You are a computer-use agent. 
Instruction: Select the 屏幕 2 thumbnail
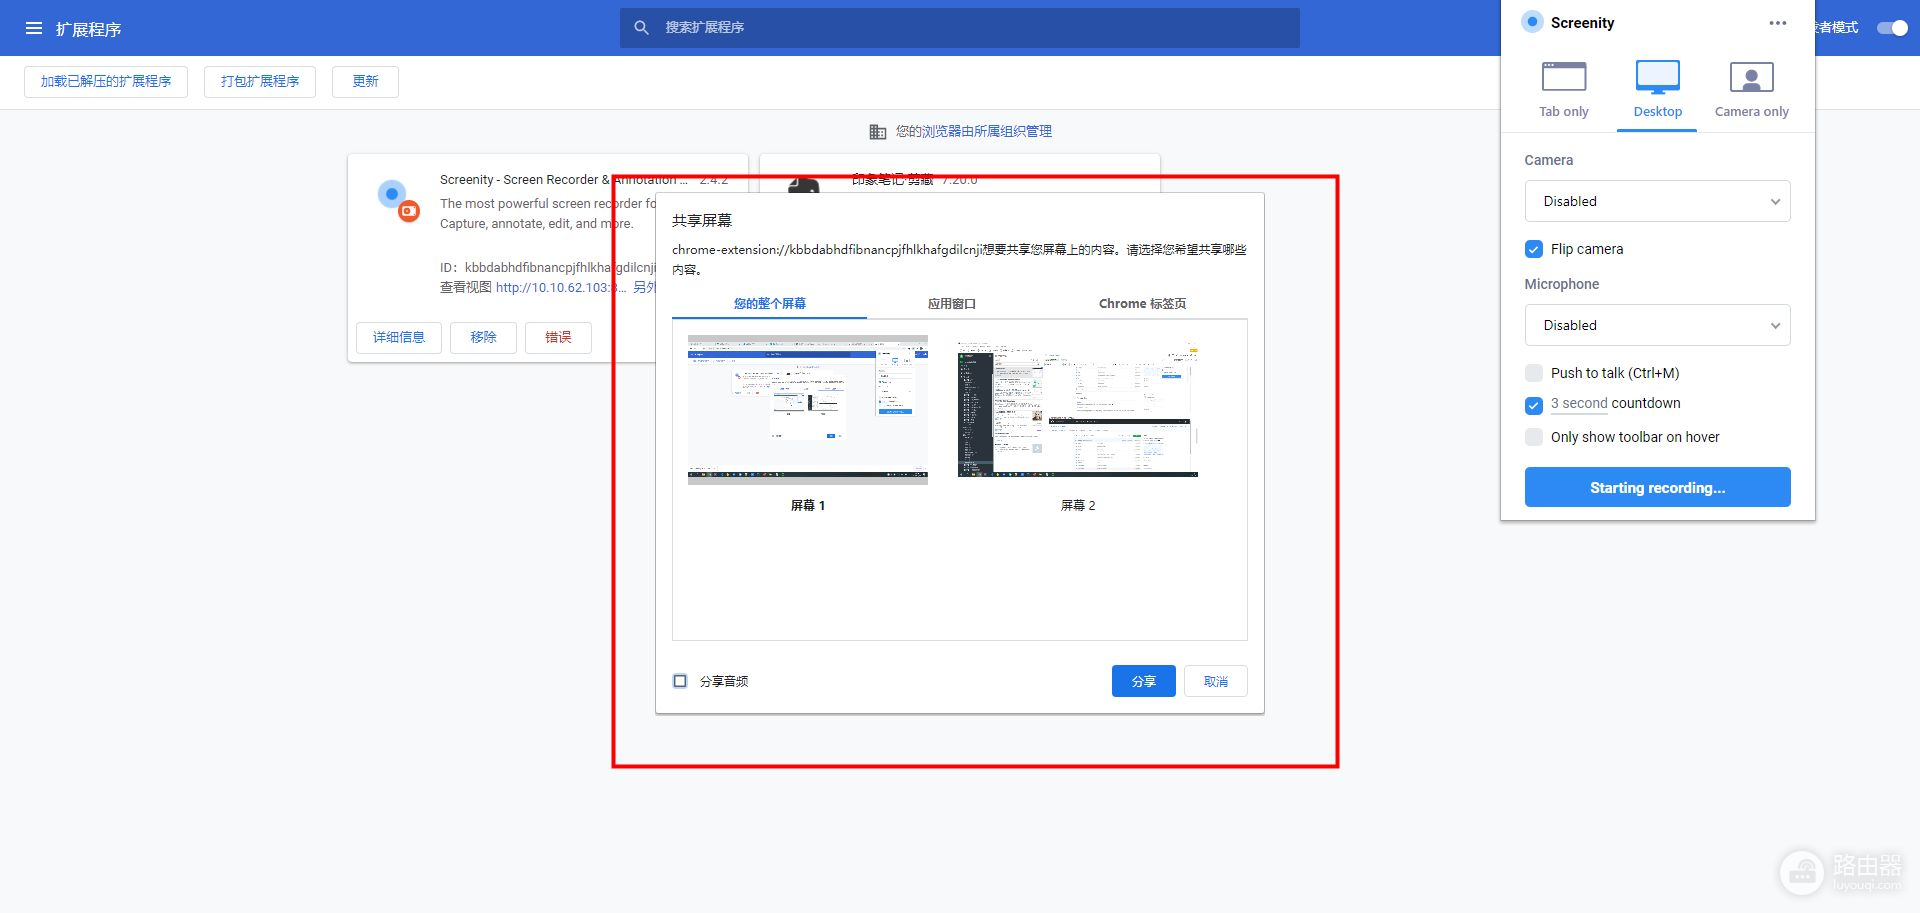[1077, 411]
